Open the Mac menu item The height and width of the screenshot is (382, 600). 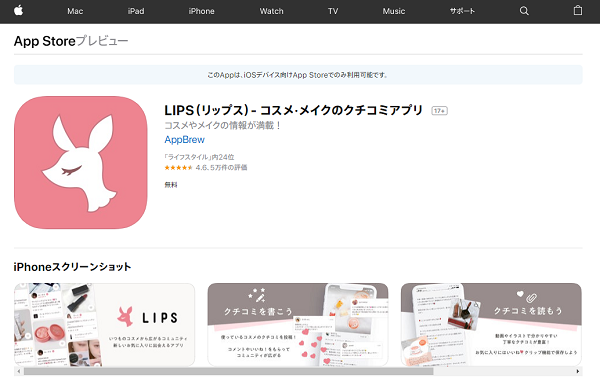(75, 11)
